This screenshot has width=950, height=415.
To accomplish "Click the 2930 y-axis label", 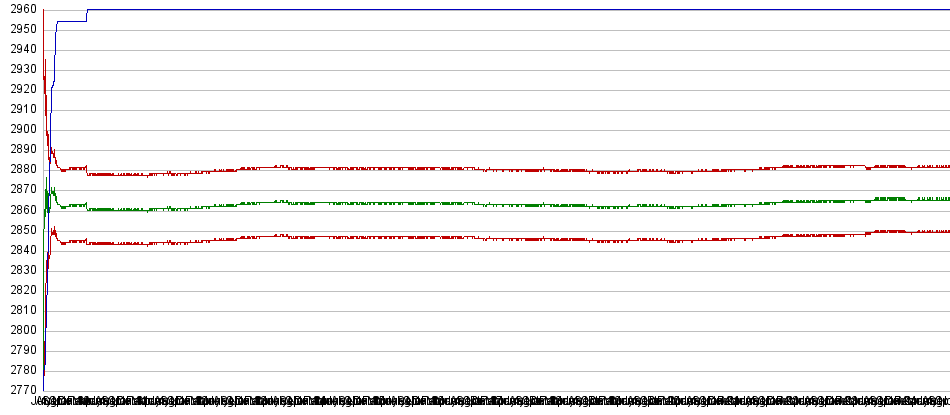I will [19, 70].
